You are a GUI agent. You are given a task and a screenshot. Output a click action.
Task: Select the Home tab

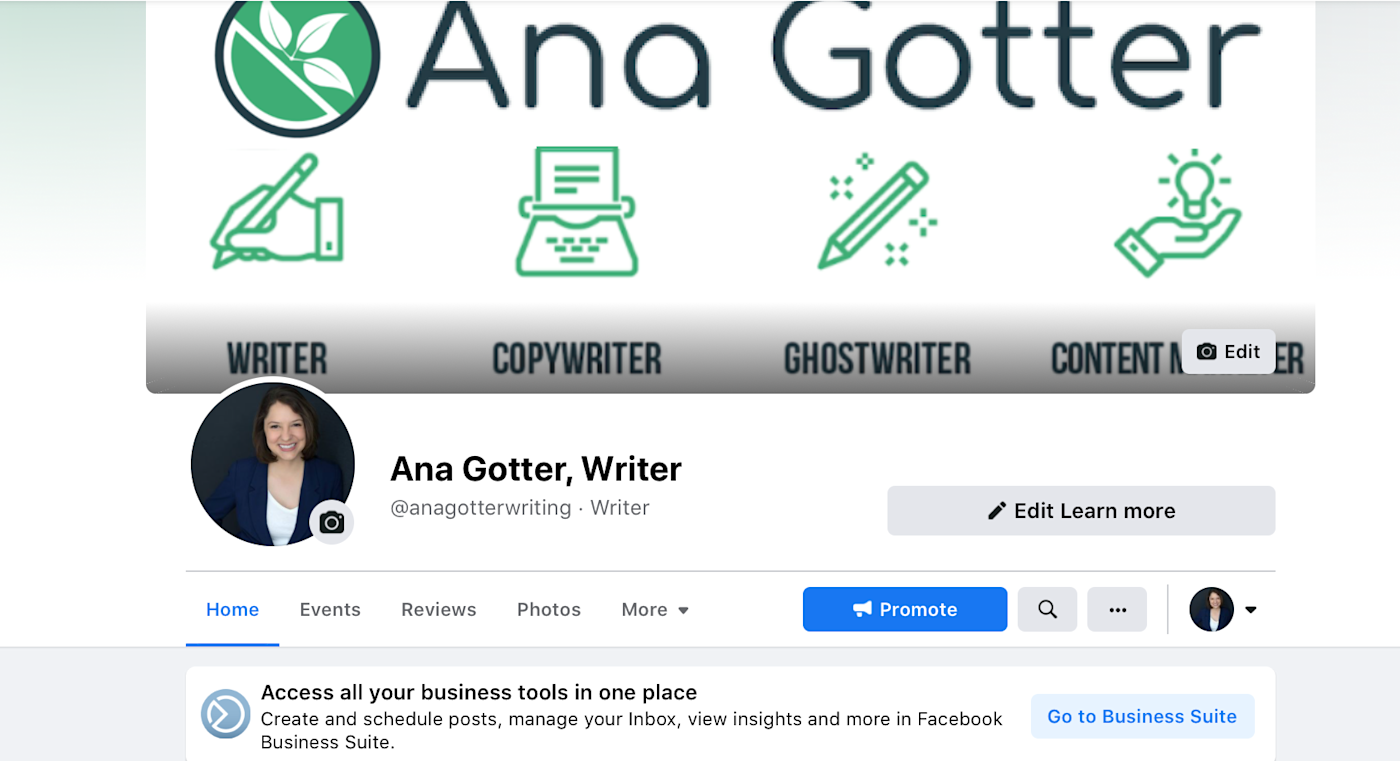click(232, 609)
